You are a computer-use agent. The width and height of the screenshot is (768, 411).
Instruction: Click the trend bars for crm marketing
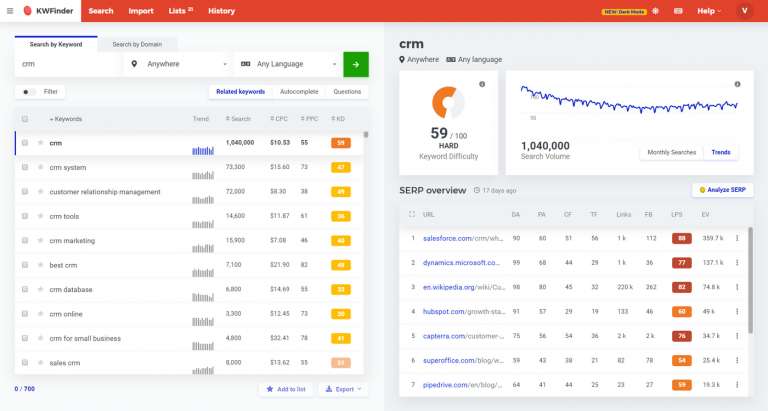[203, 247]
